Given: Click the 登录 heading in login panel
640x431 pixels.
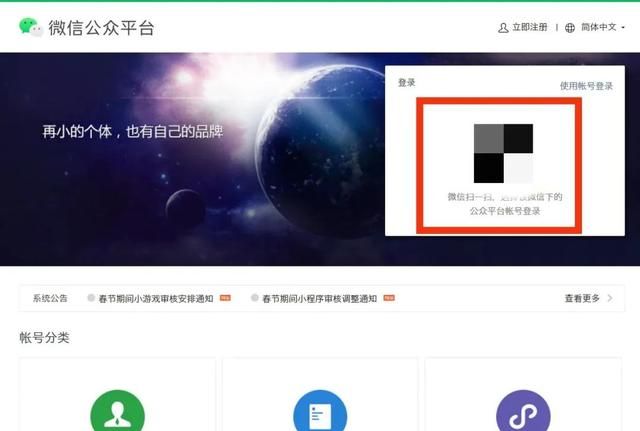Looking at the screenshot, I should coord(407,83).
